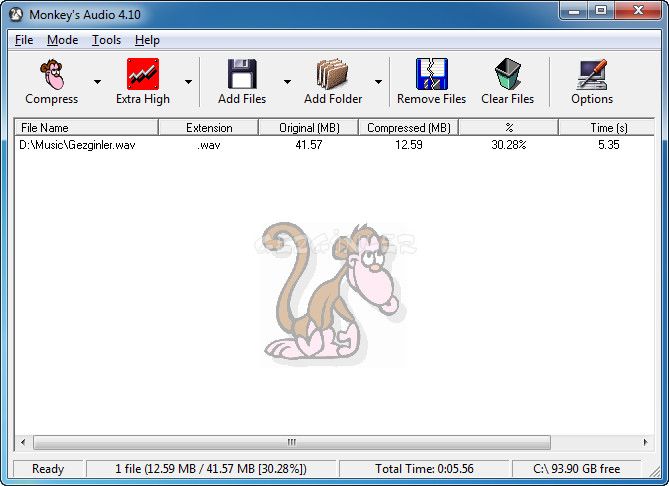
Task: Click the C:\ 93.90 GB free status entry
Action: tap(576, 469)
